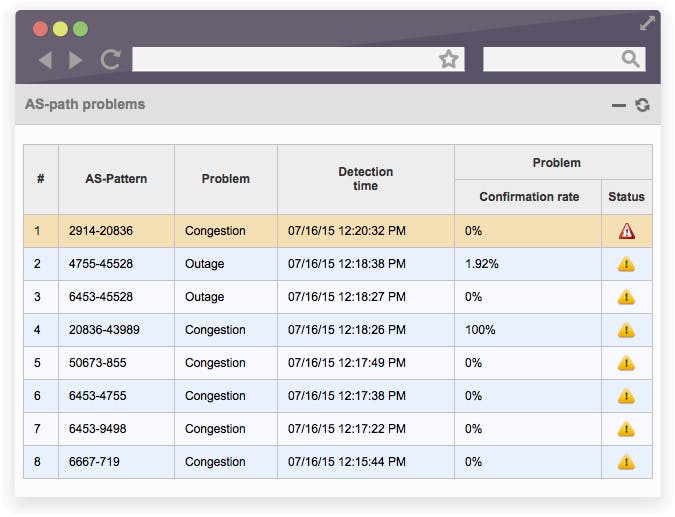Screen dimensions: 675x517
Task: Enter fullscreen with the expand arrows icon
Action: [648, 23]
